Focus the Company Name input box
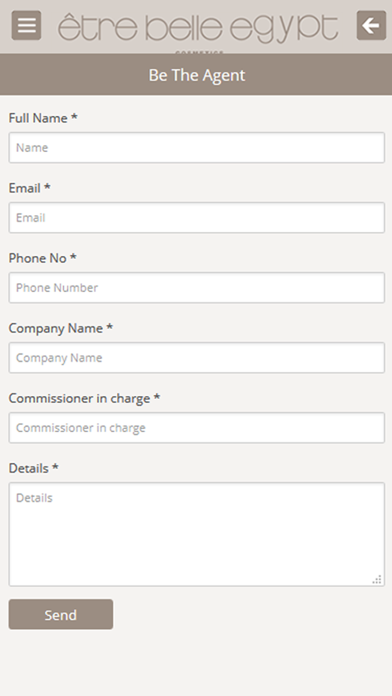This screenshot has width=392, height=696. pyautogui.click(x=197, y=358)
